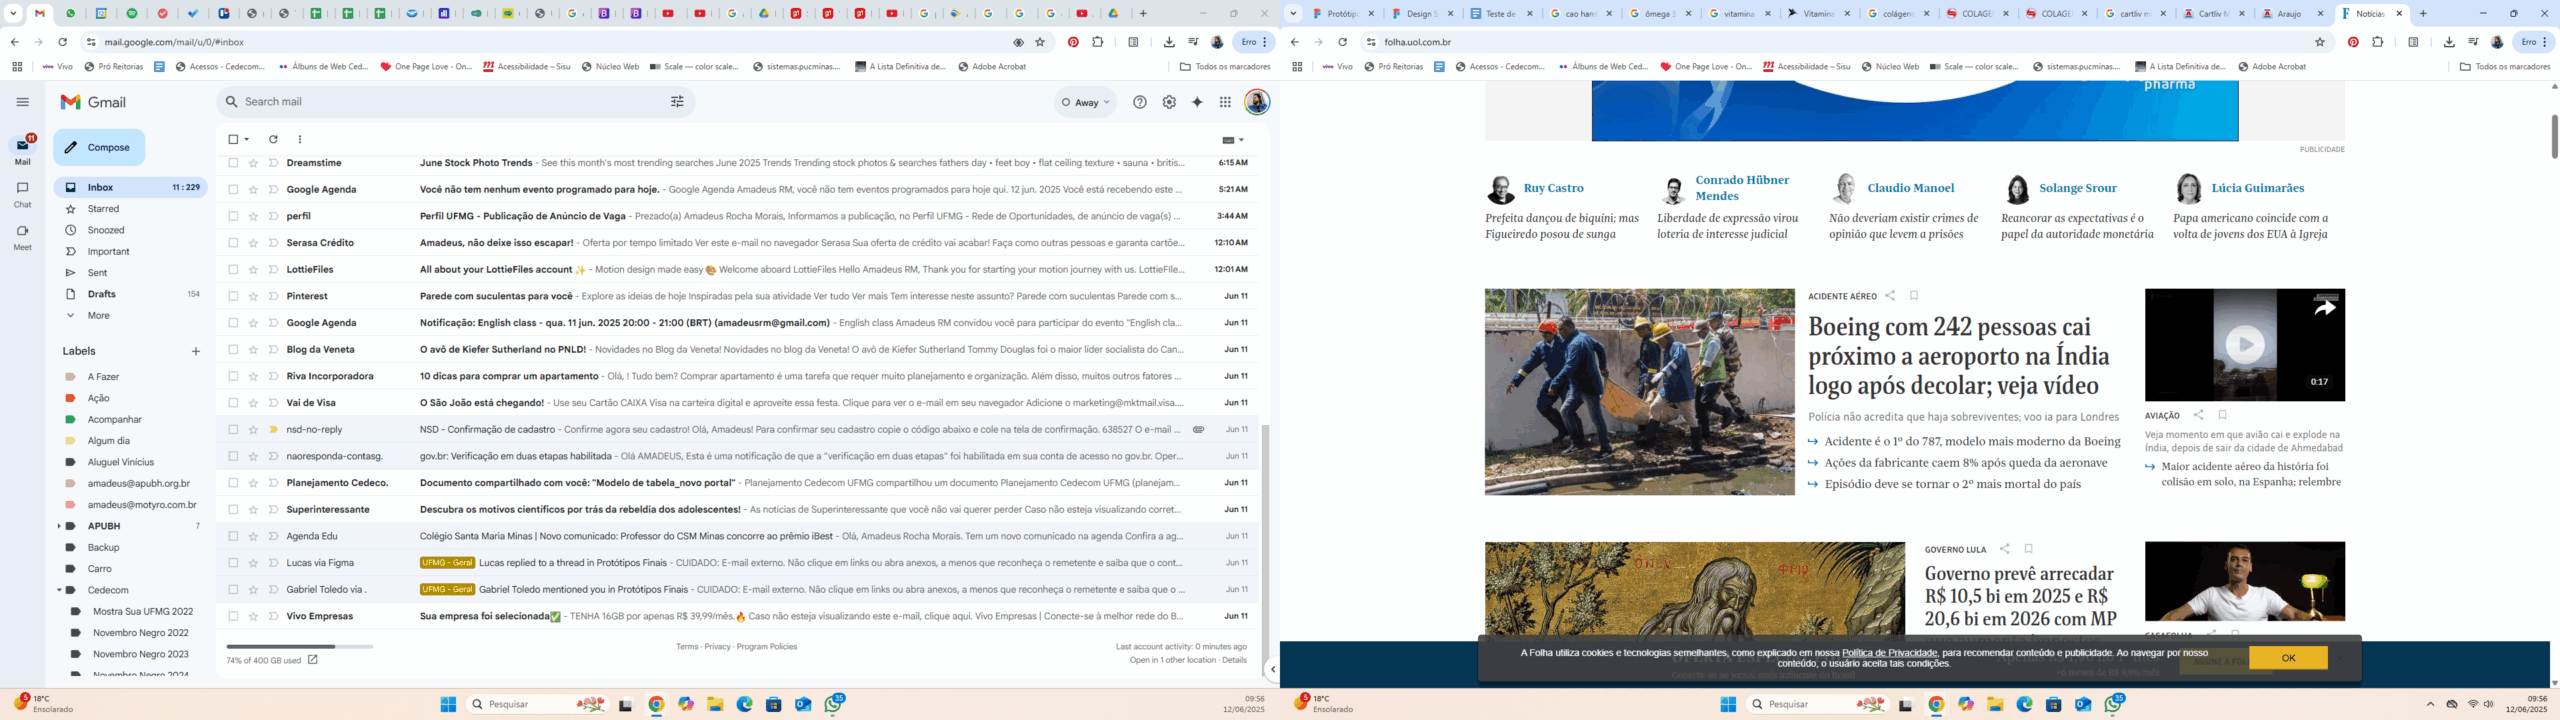Screen dimensions: 2560x720
Task: Open the Away status dropdown
Action: point(1086,102)
